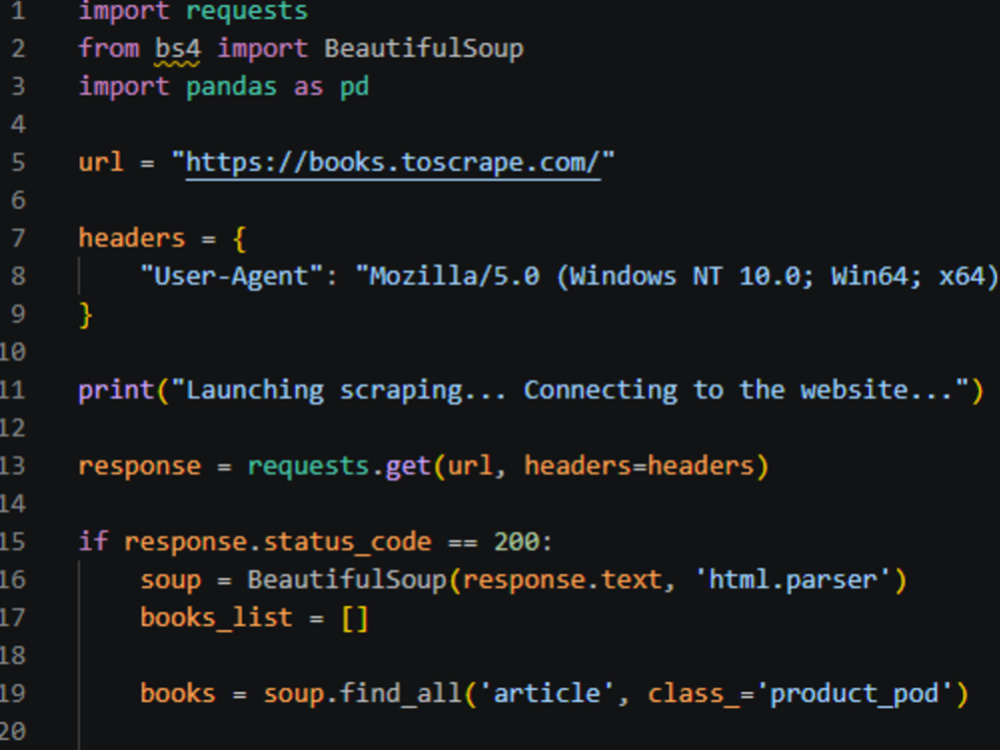The height and width of the screenshot is (750, 1000).
Task: Click 'headers=headers' argument
Action: 639,466
